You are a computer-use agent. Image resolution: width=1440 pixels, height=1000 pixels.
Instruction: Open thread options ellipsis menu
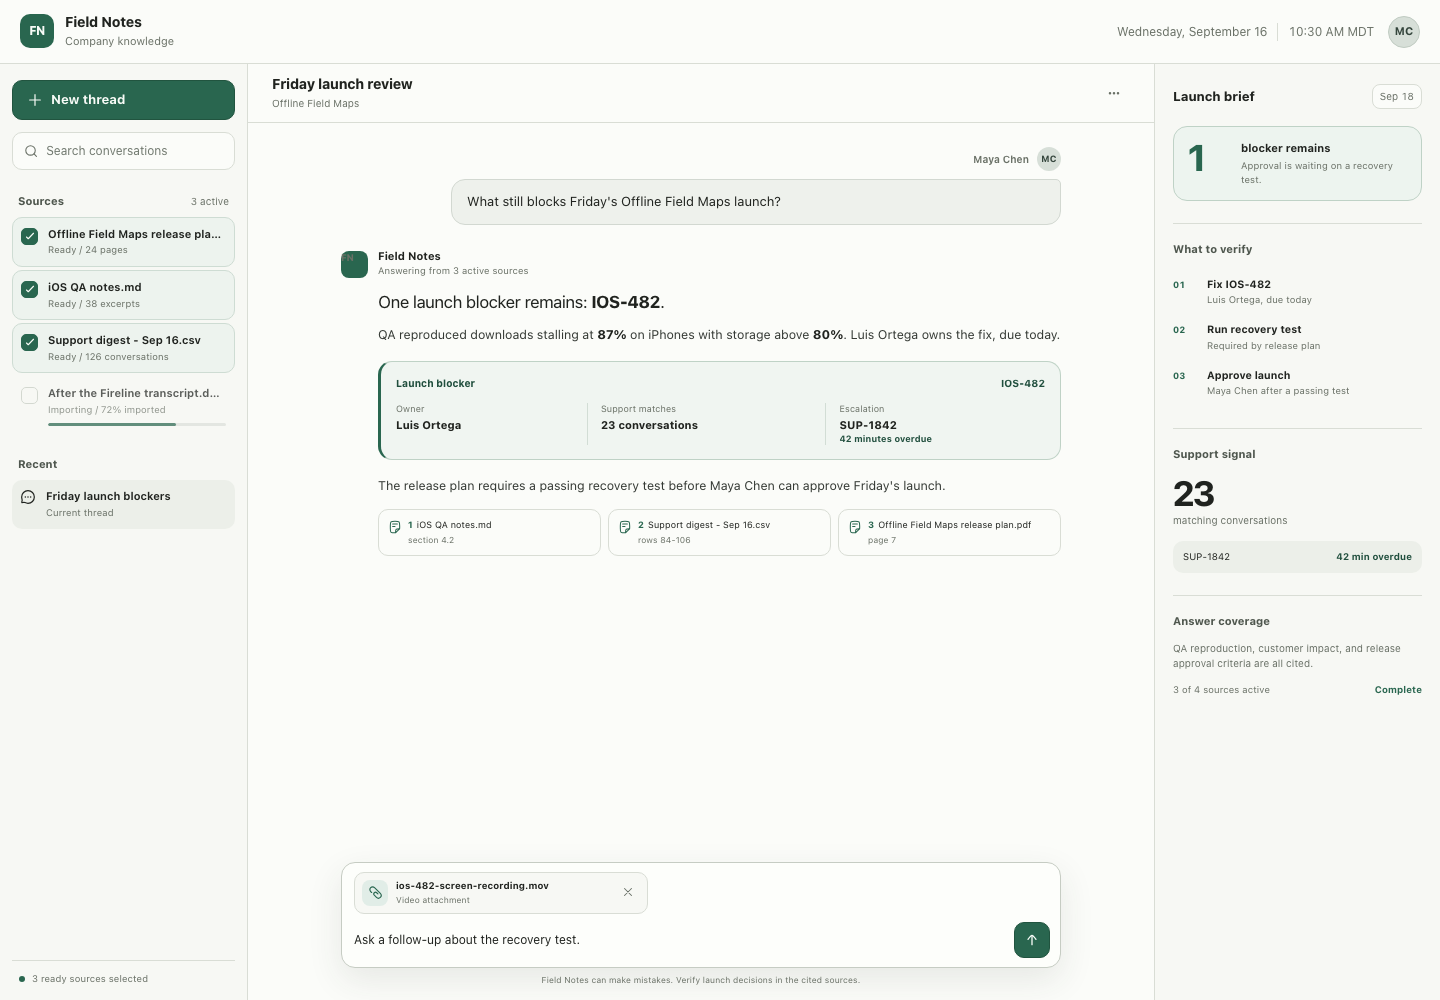point(1114,93)
